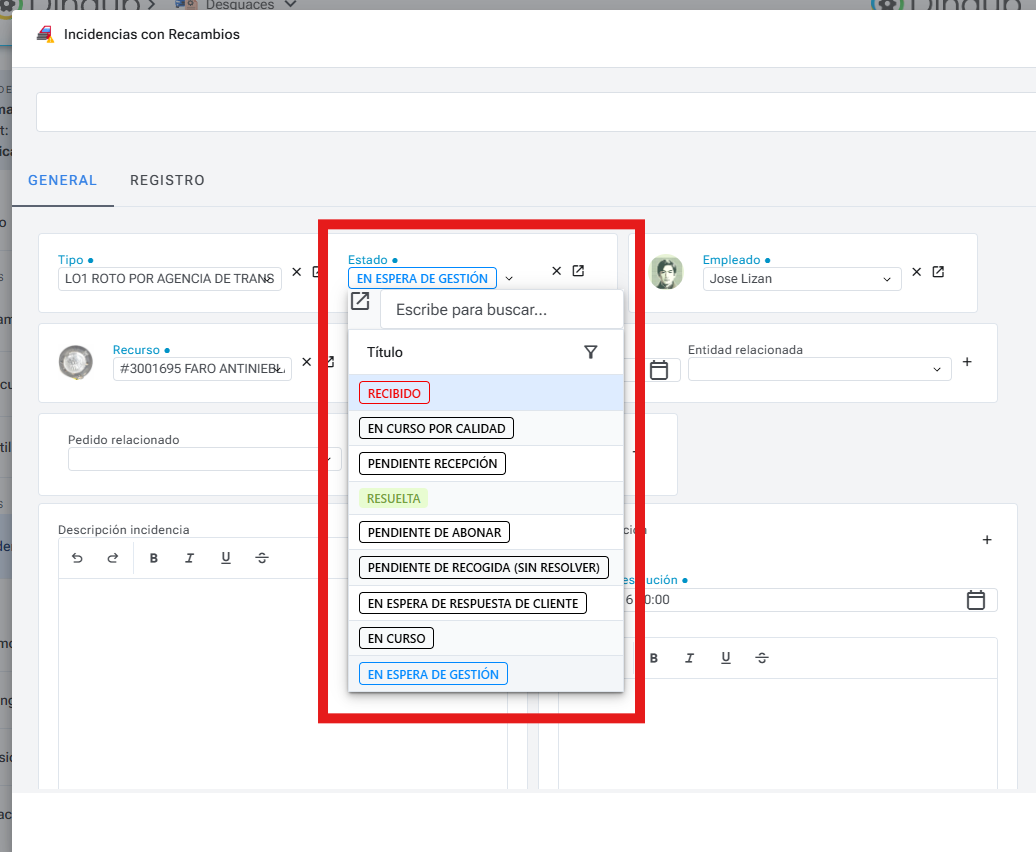Add a related entity with plus icon

[967, 362]
